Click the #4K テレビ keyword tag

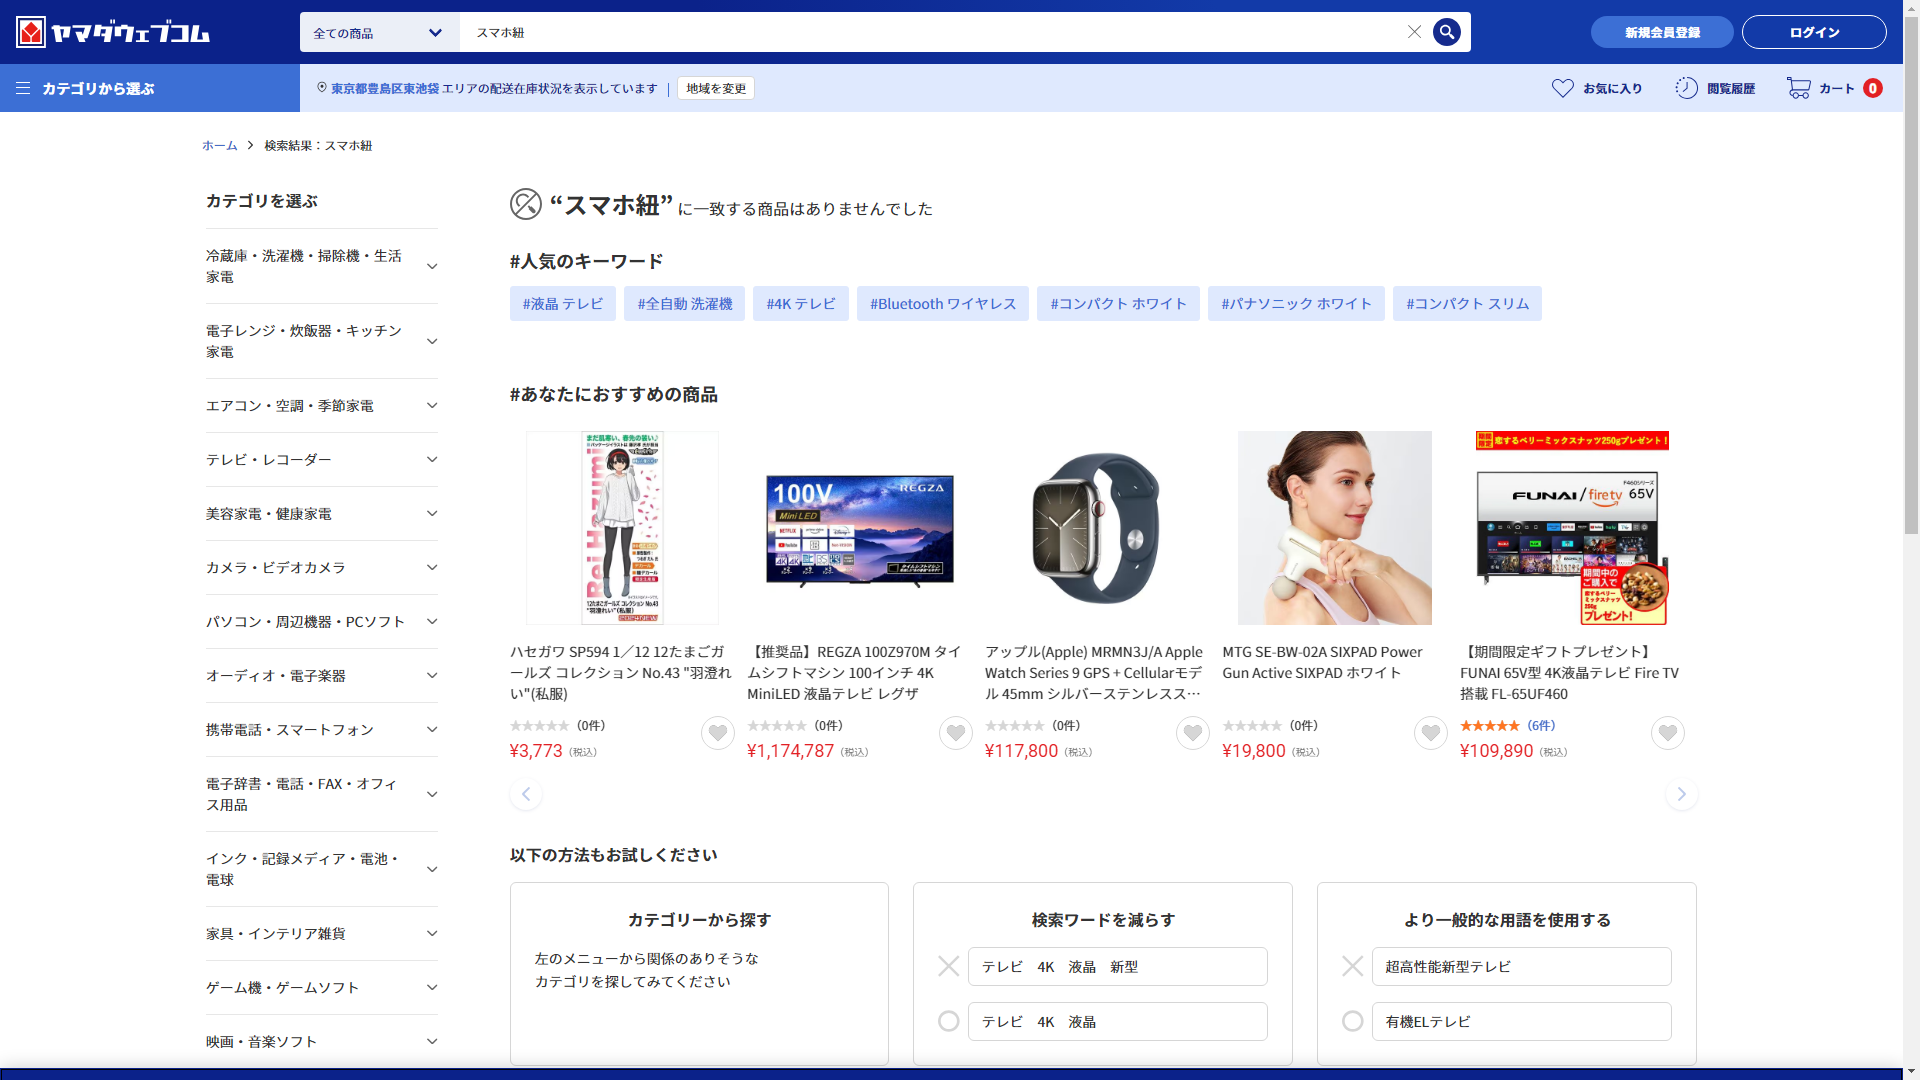pyautogui.click(x=800, y=304)
